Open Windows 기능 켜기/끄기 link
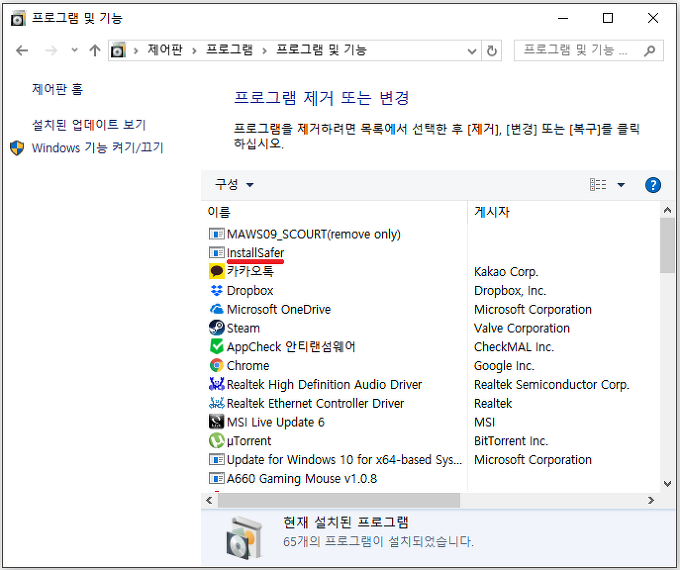Viewport: 680px width, 570px height. 97,148
